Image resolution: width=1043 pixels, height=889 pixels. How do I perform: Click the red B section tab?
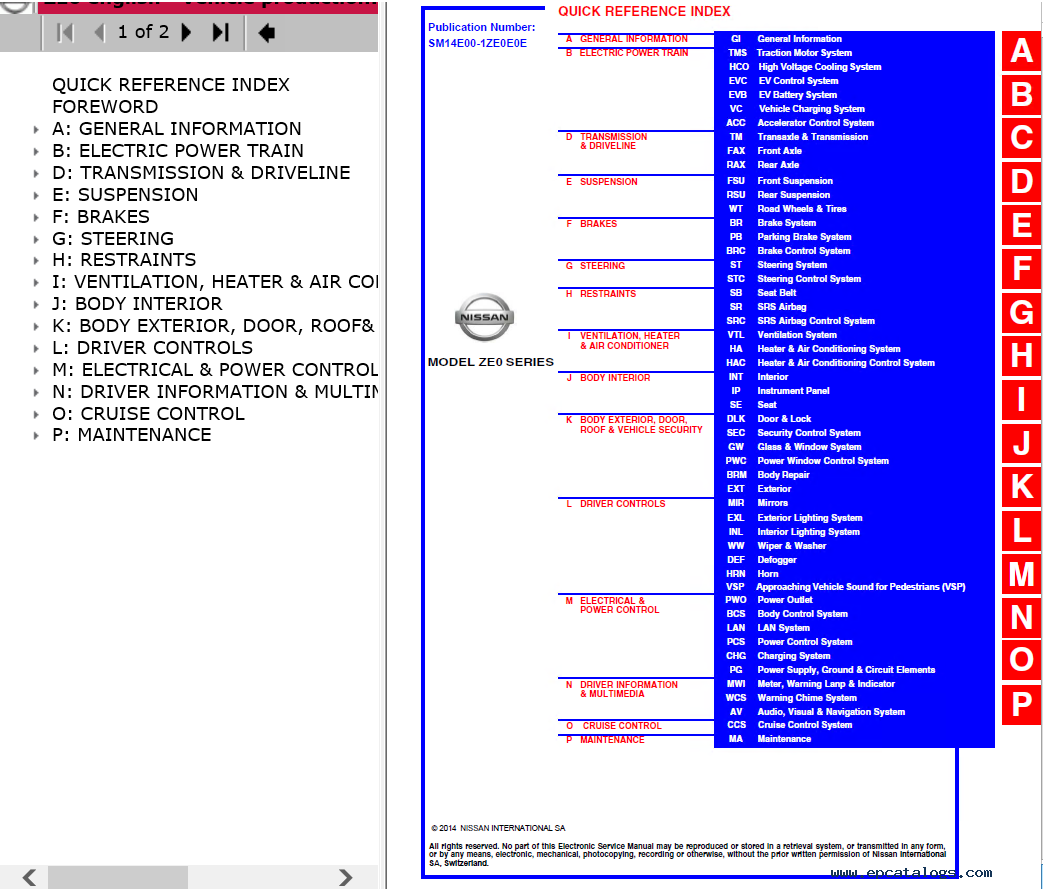(x=1022, y=94)
